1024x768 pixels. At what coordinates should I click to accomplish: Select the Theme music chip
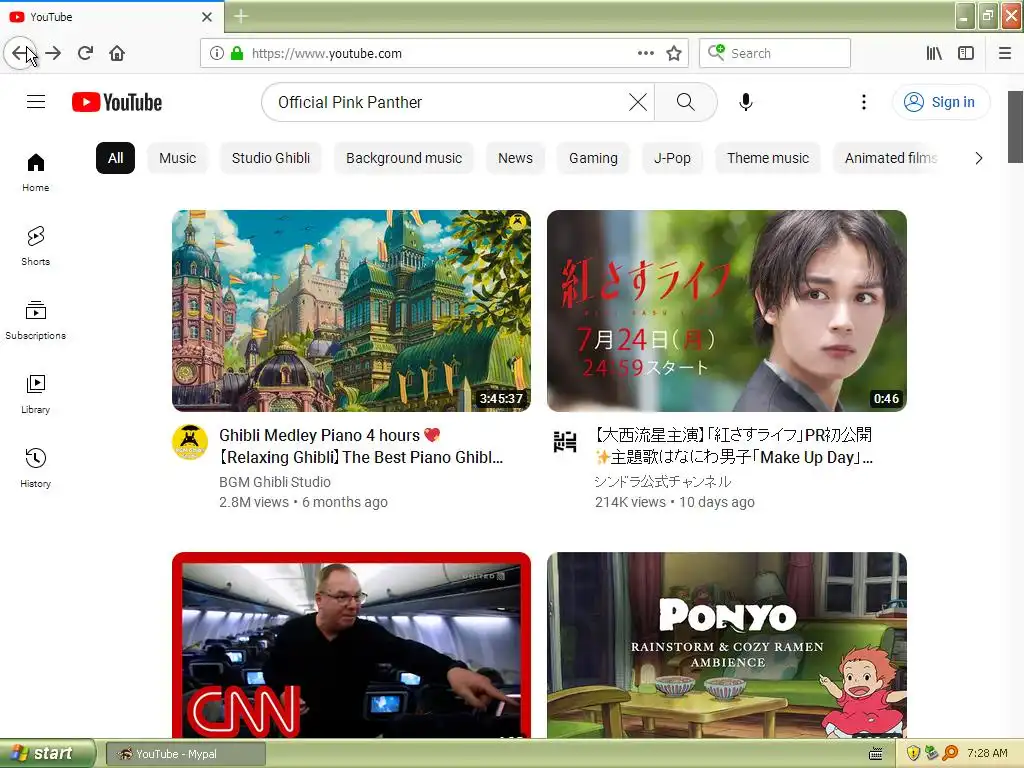[x=768, y=158]
